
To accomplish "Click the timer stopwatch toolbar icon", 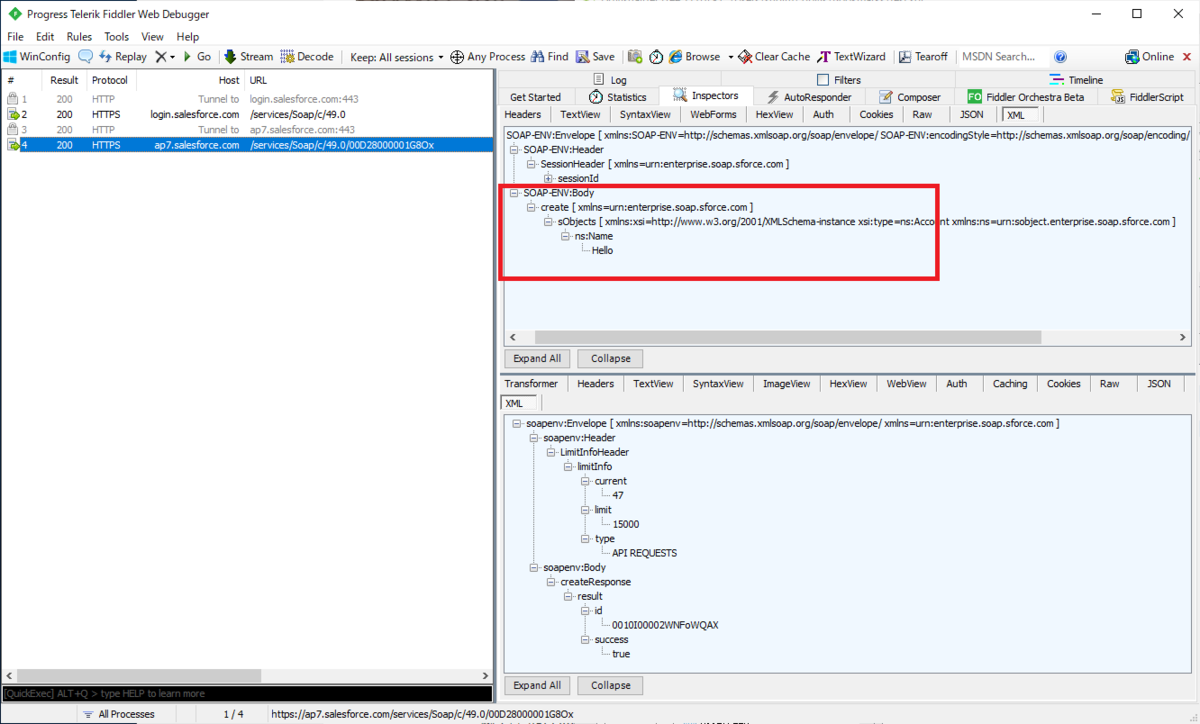I will pos(656,57).
